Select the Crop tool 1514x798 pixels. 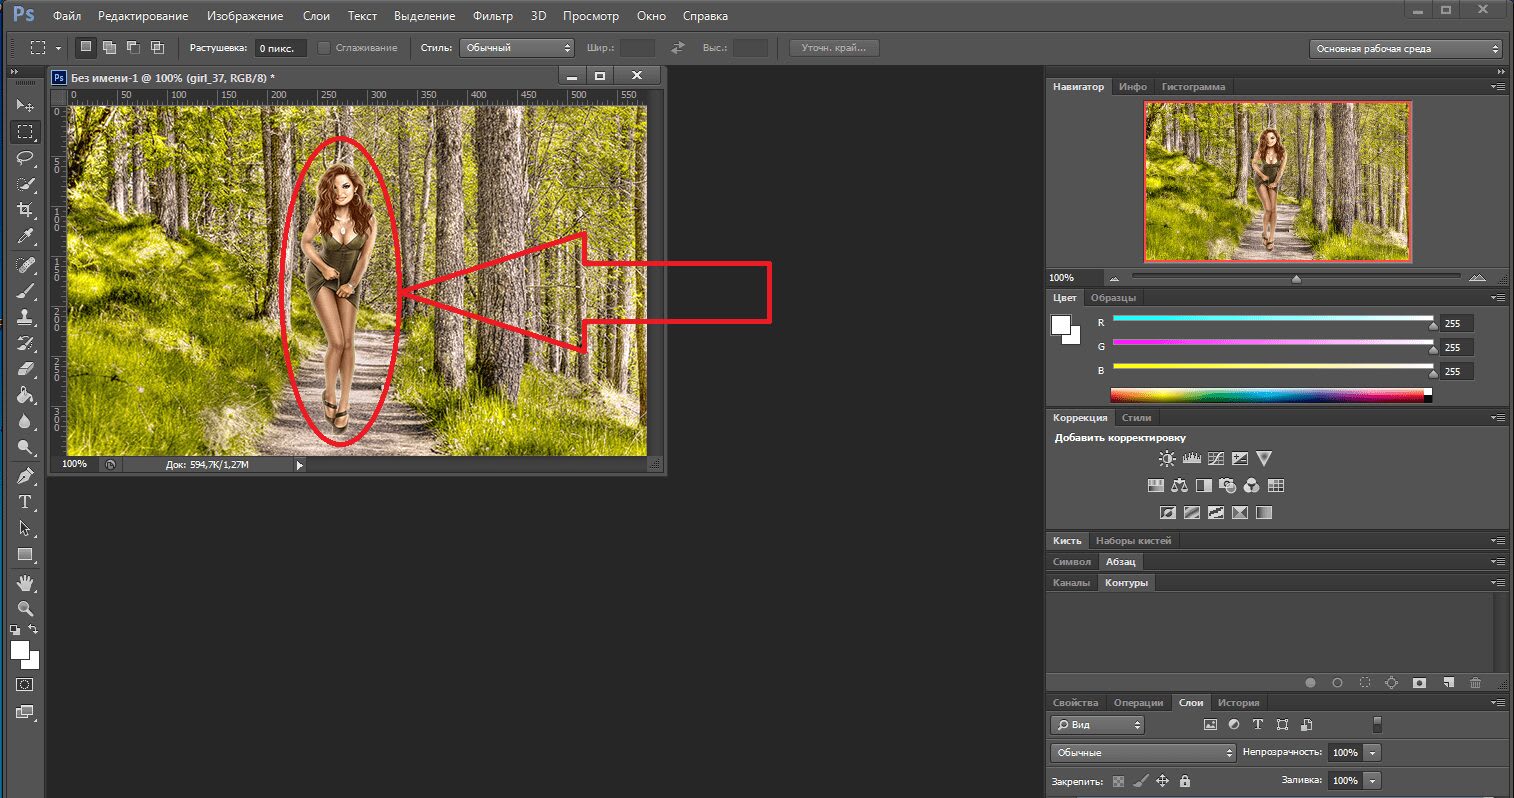(x=25, y=210)
